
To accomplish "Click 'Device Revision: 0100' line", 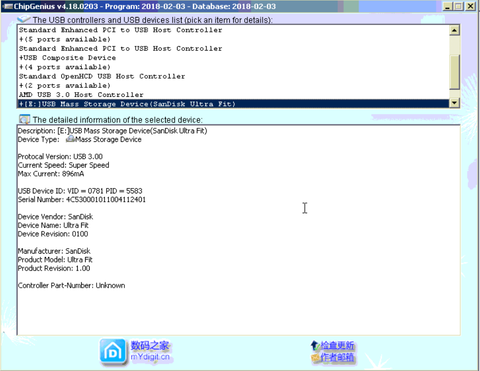I will [53, 234].
